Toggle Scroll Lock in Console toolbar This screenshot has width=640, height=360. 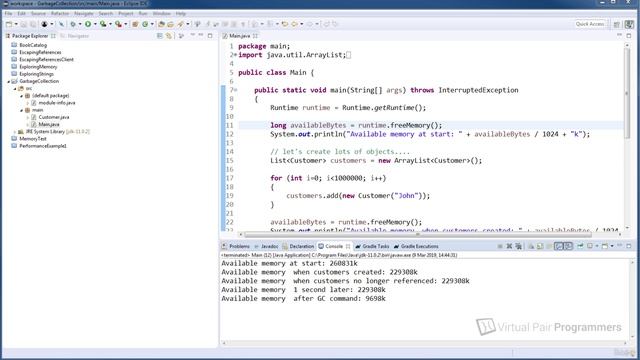coord(540,246)
